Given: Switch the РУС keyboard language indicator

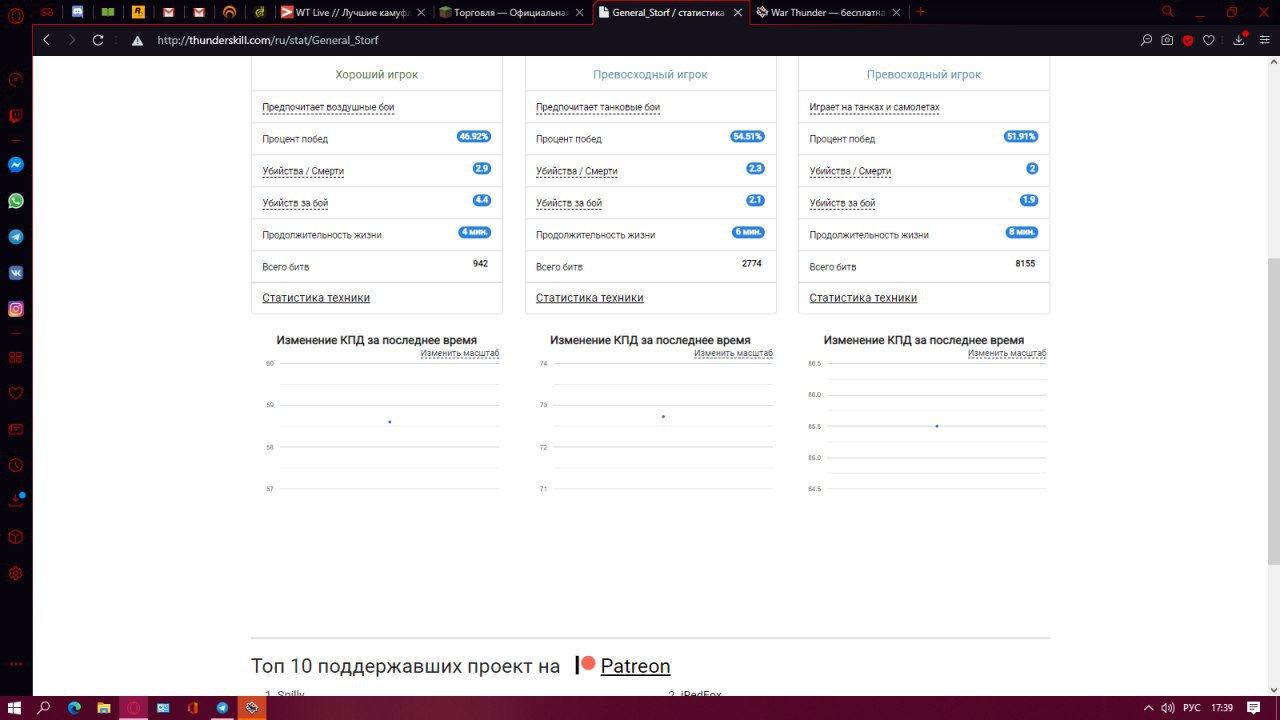Looking at the screenshot, I should [x=1191, y=708].
